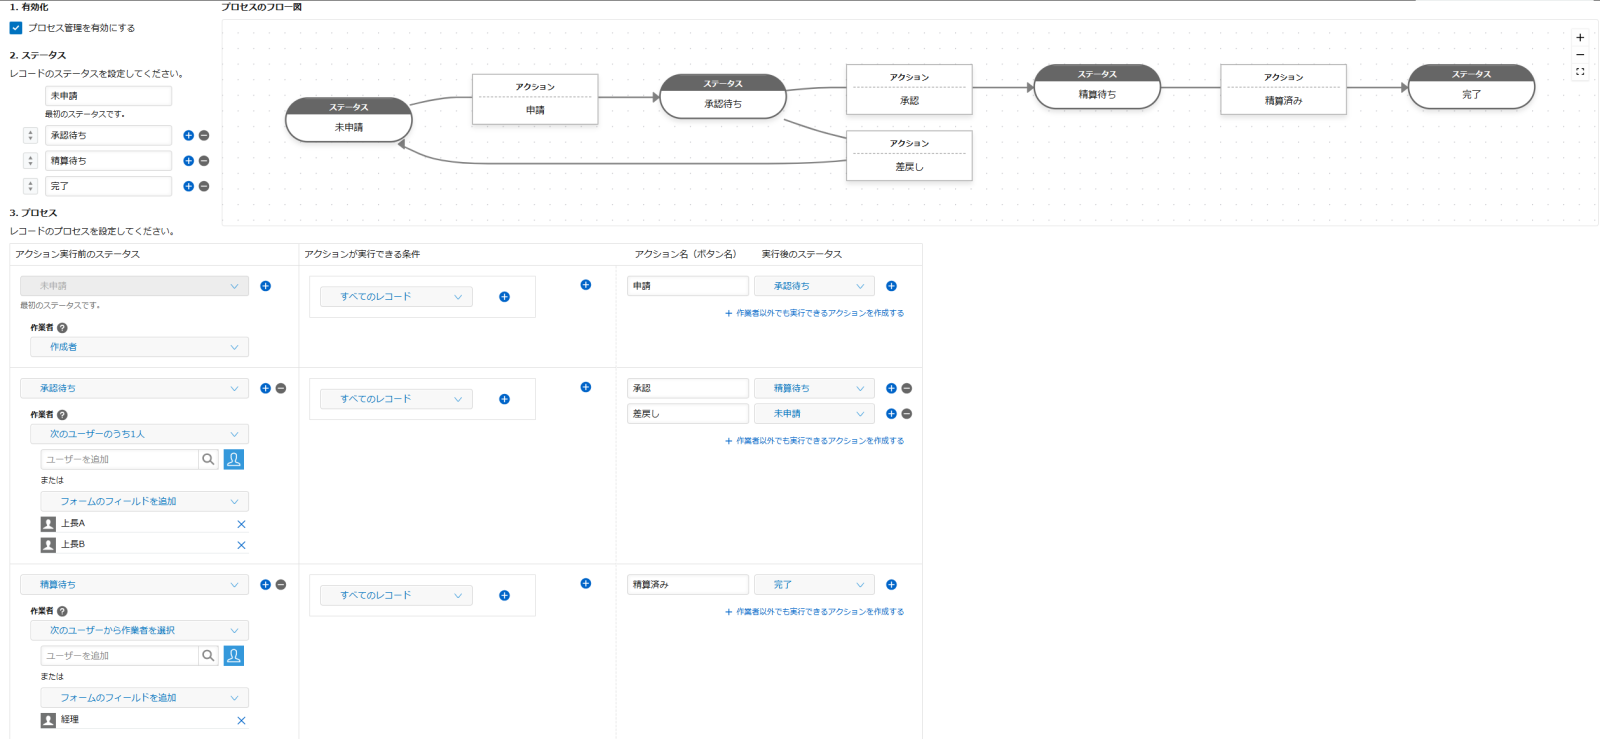Remove user 上長A from assignees

point(241,524)
